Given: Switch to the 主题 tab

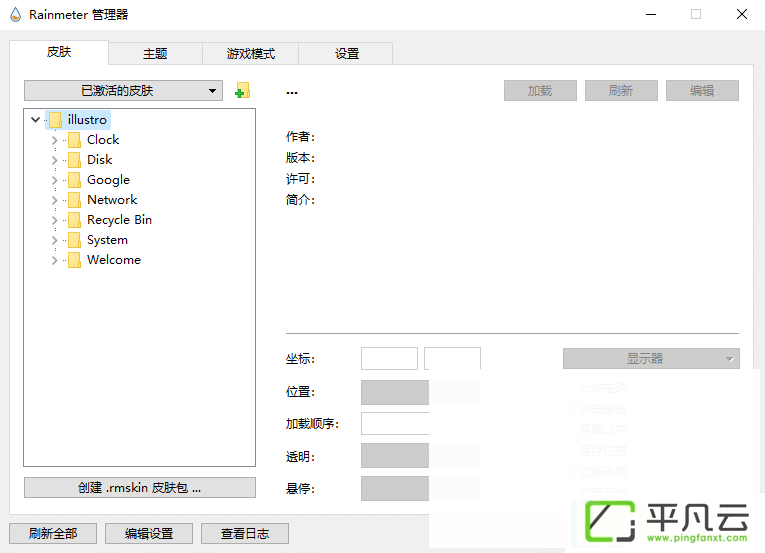Looking at the screenshot, I should (x=155, y=54).
